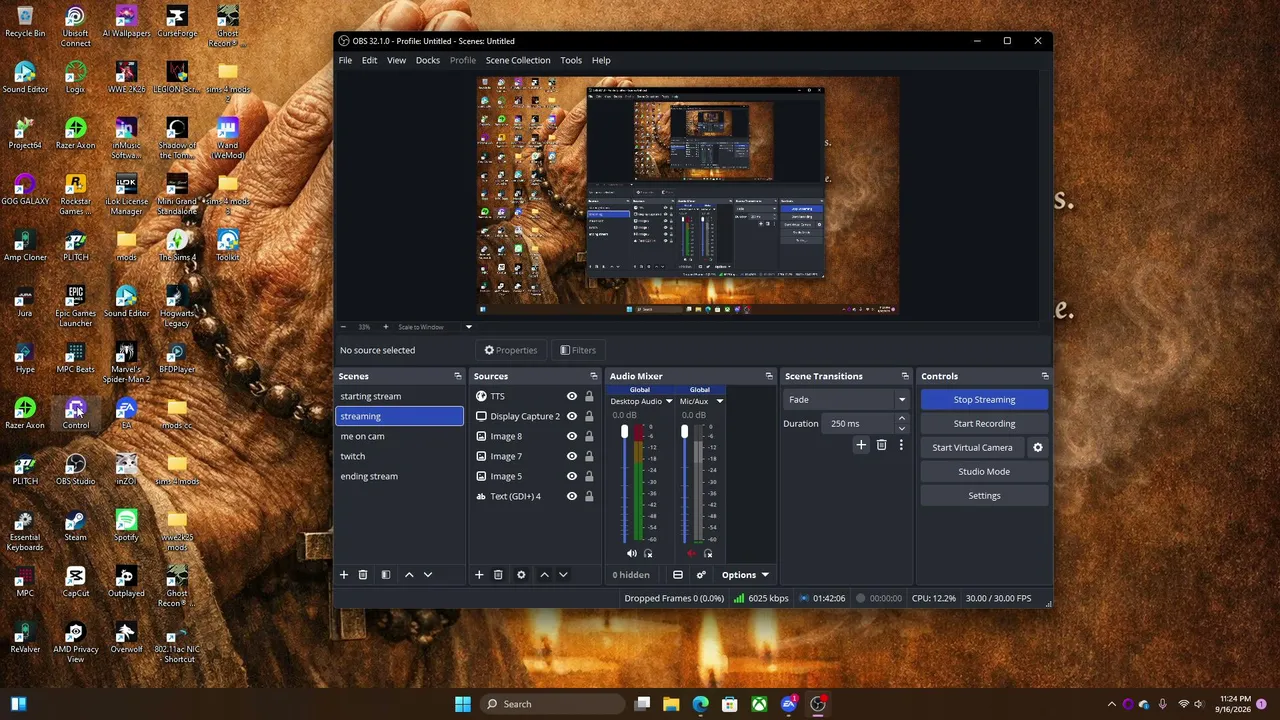Screen dimensions: 1280x720
Task: Expand the Fade transition dropdown
Action: point(901,400)
